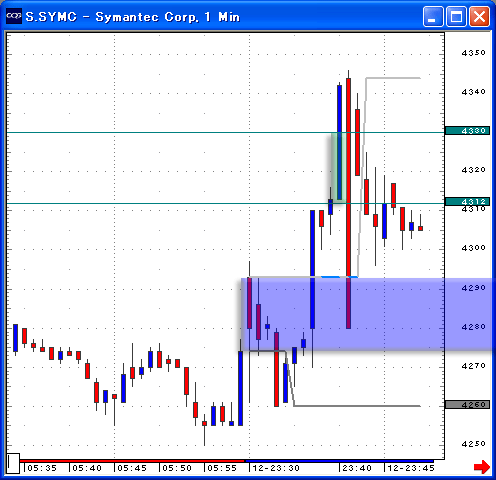Click the blue session bar above the time axis

pyautogui.click(x=339, y=461)
